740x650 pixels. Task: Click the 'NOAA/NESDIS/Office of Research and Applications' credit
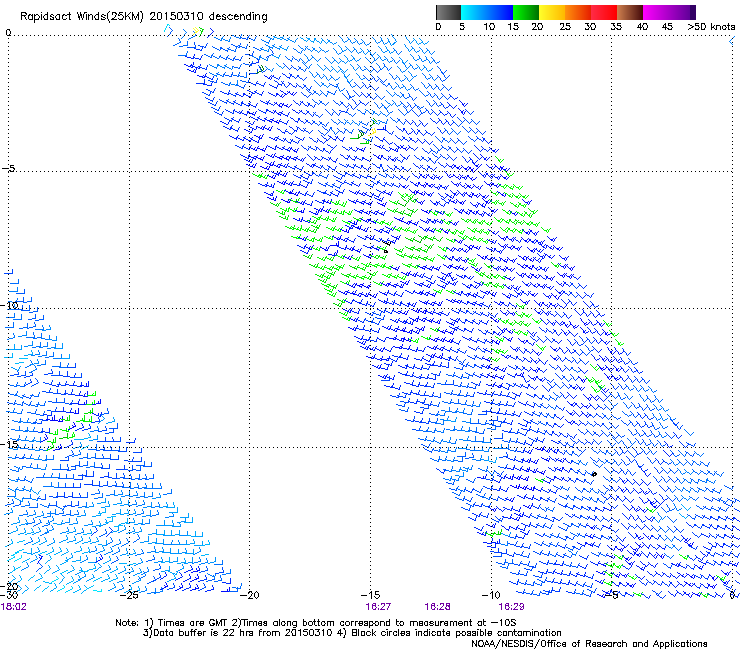pyautogui.click(x=589, y=644)
